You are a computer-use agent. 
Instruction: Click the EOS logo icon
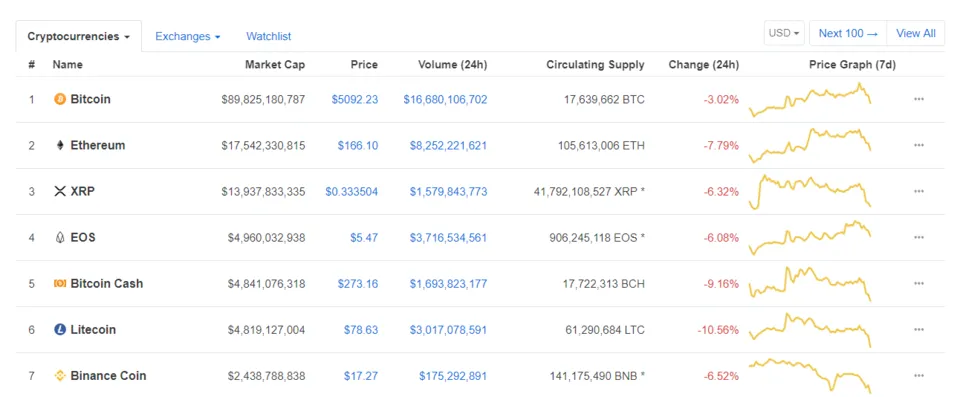point(60,238)
